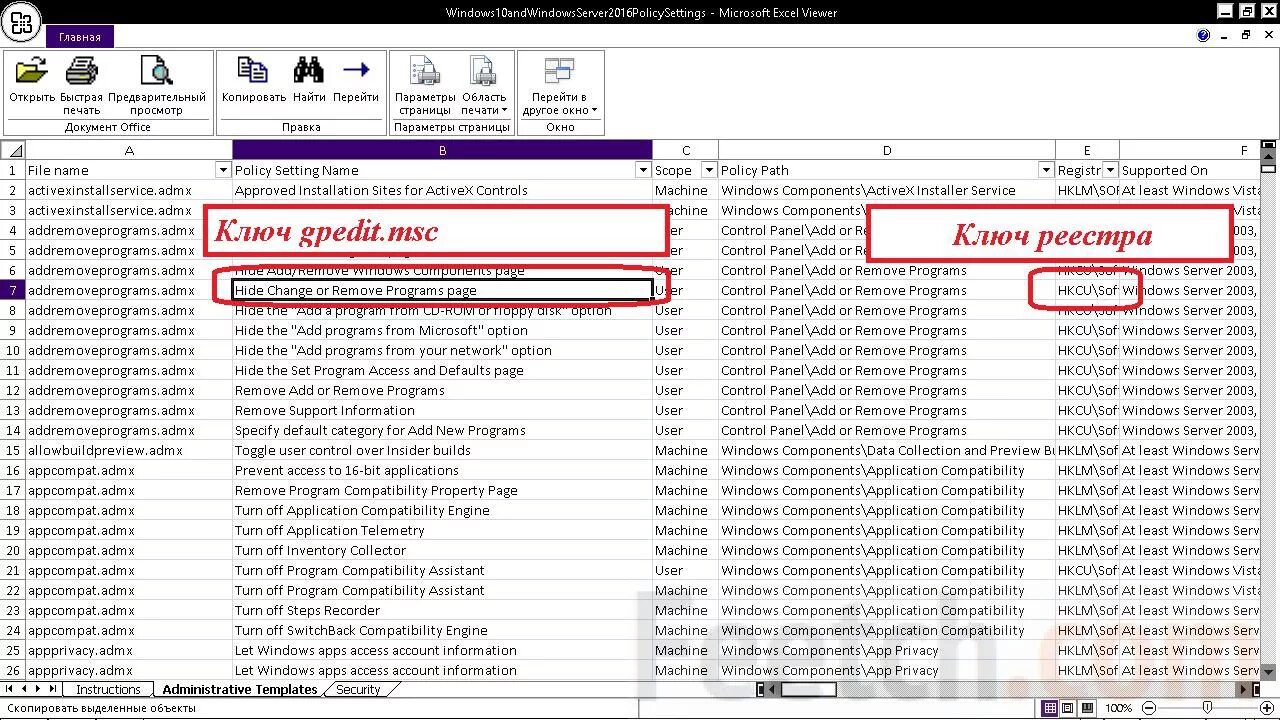Open File name column filter dropdown
This screenshot has height=720, width=1280.
222,170
